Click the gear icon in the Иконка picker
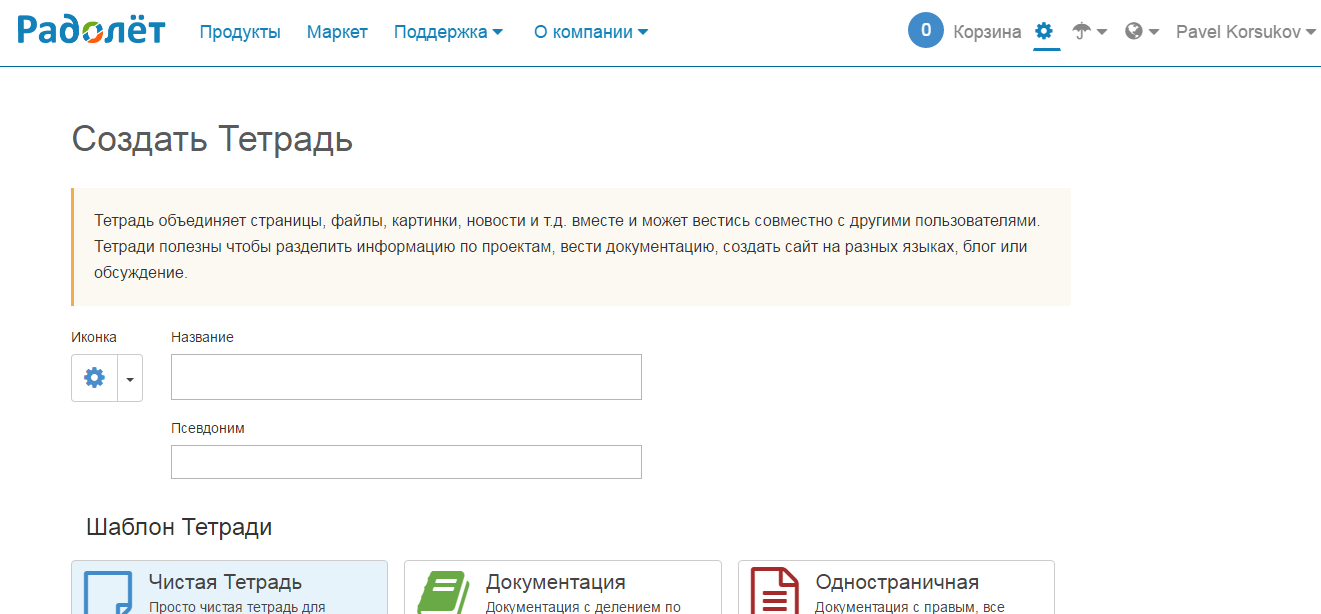1321x614 pixels. (x=94, y=377)
